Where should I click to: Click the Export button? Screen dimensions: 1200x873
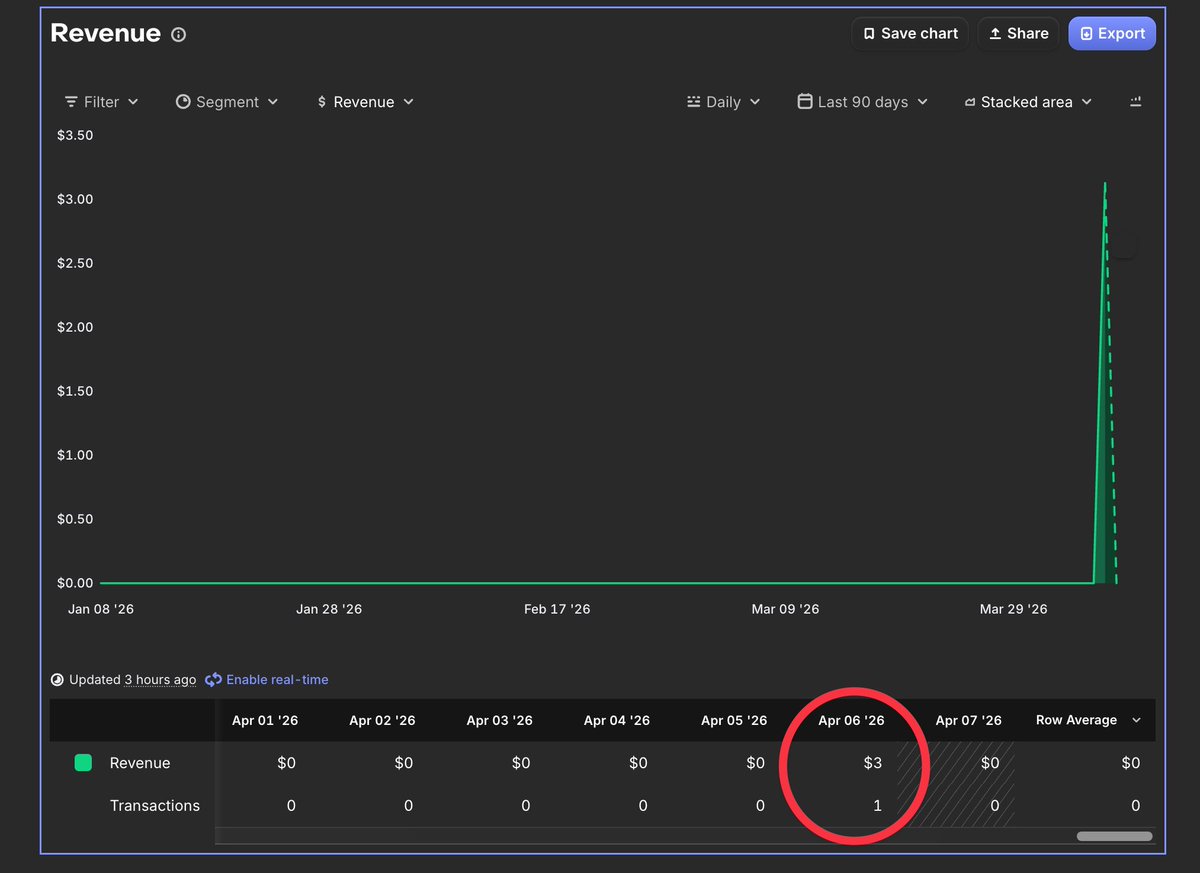1112,33
